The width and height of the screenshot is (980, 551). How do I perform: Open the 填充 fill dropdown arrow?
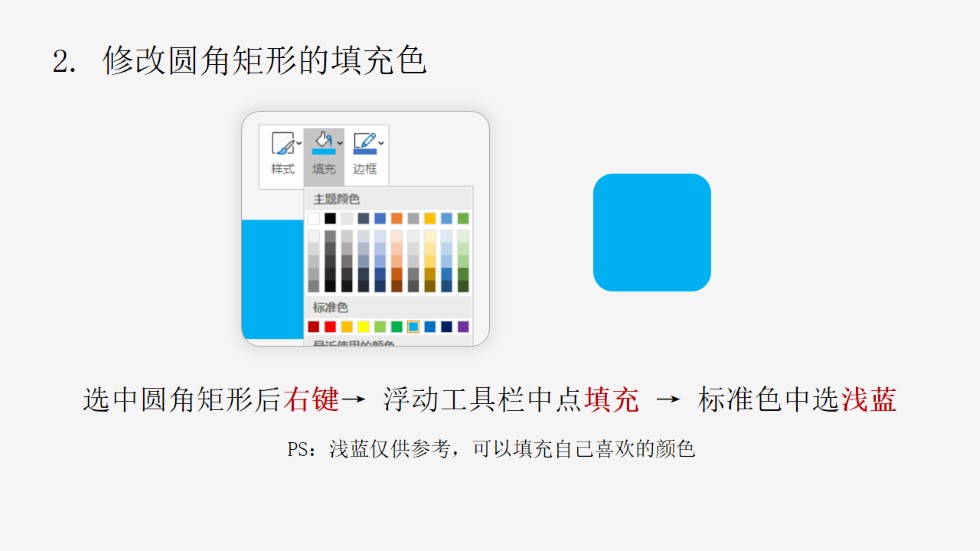click(x=340, y=144)
